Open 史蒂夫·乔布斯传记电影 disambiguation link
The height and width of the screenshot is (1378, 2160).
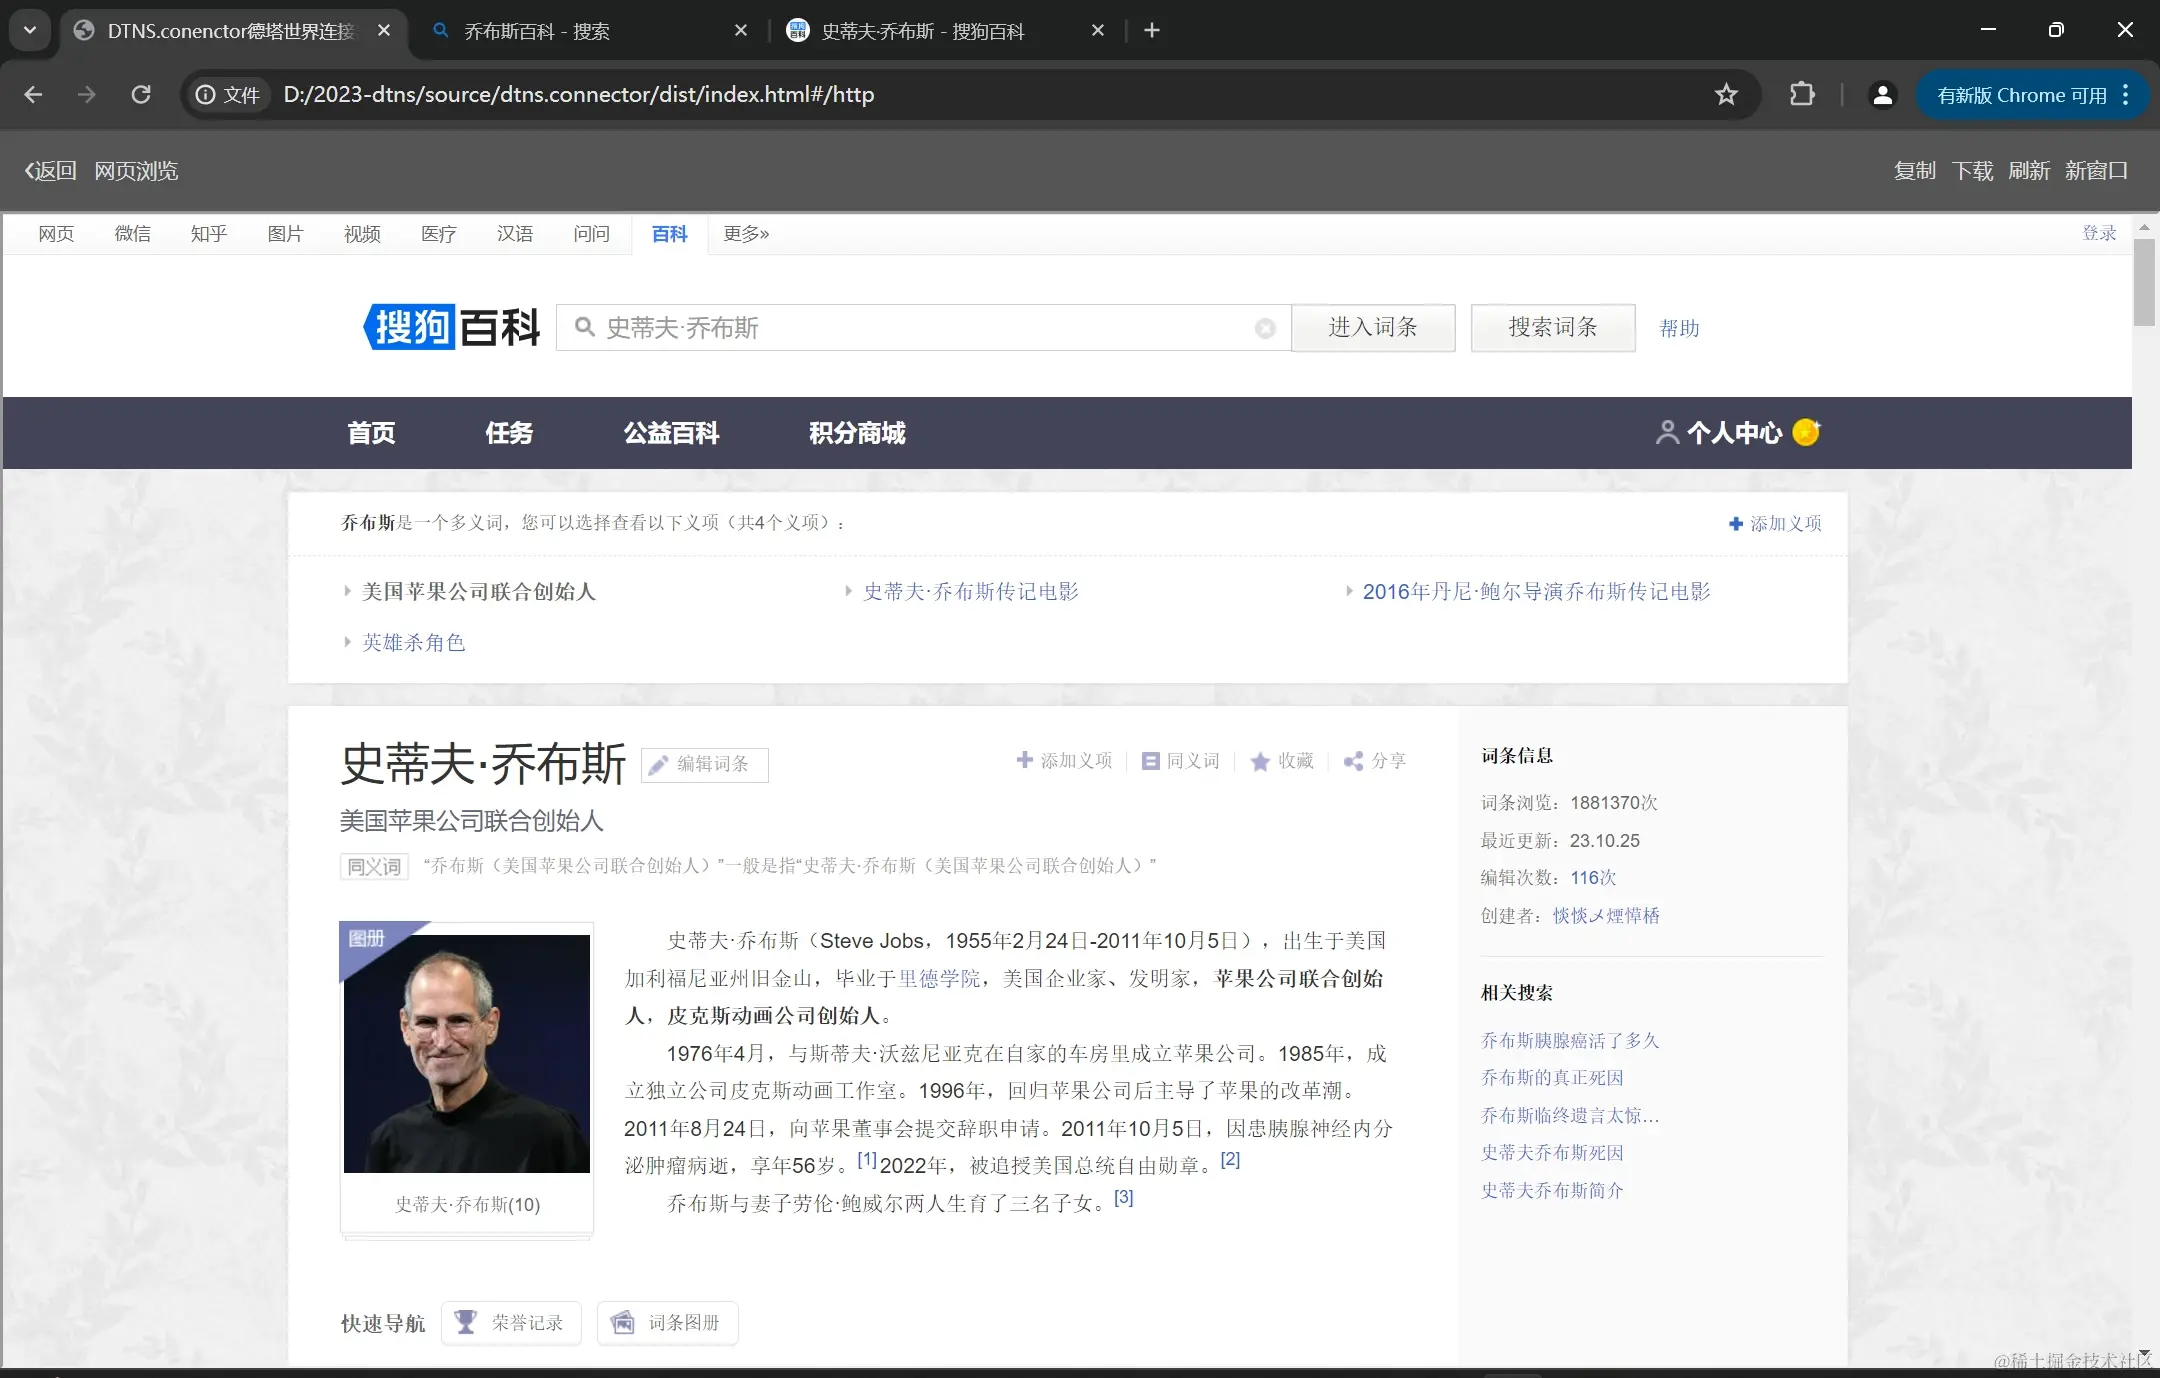coord(971,592)
